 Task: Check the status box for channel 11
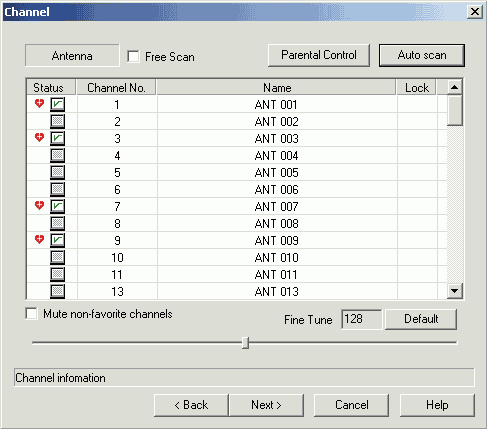click(58, 274)
